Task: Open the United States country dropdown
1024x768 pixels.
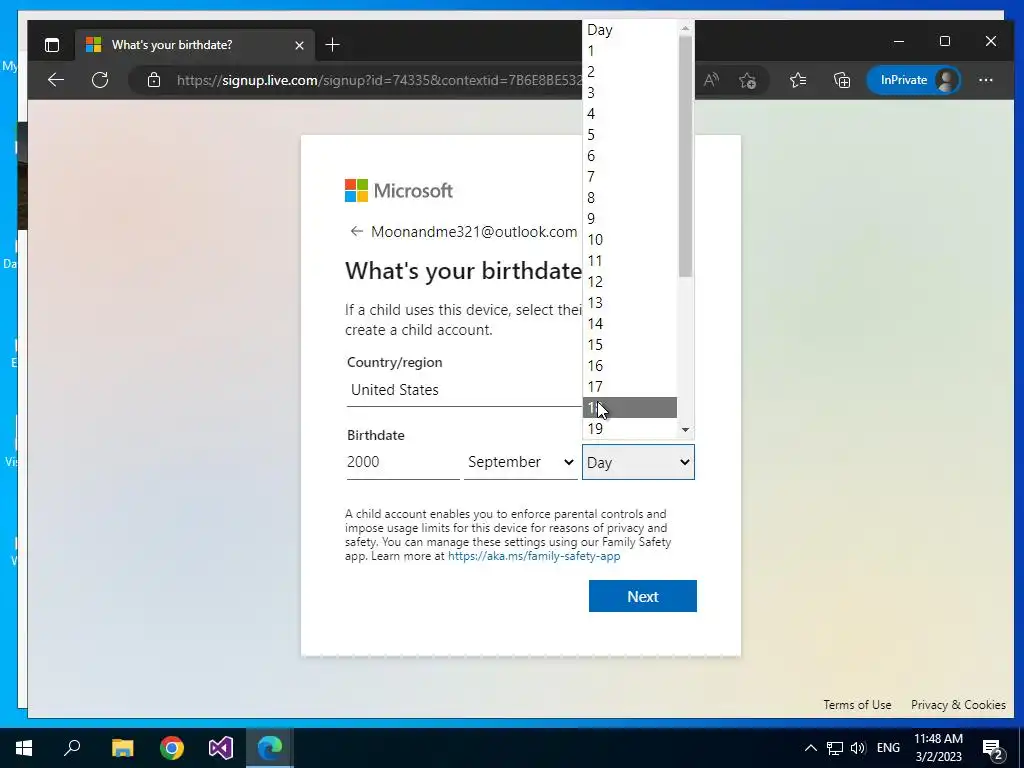Action: point(464,390)
